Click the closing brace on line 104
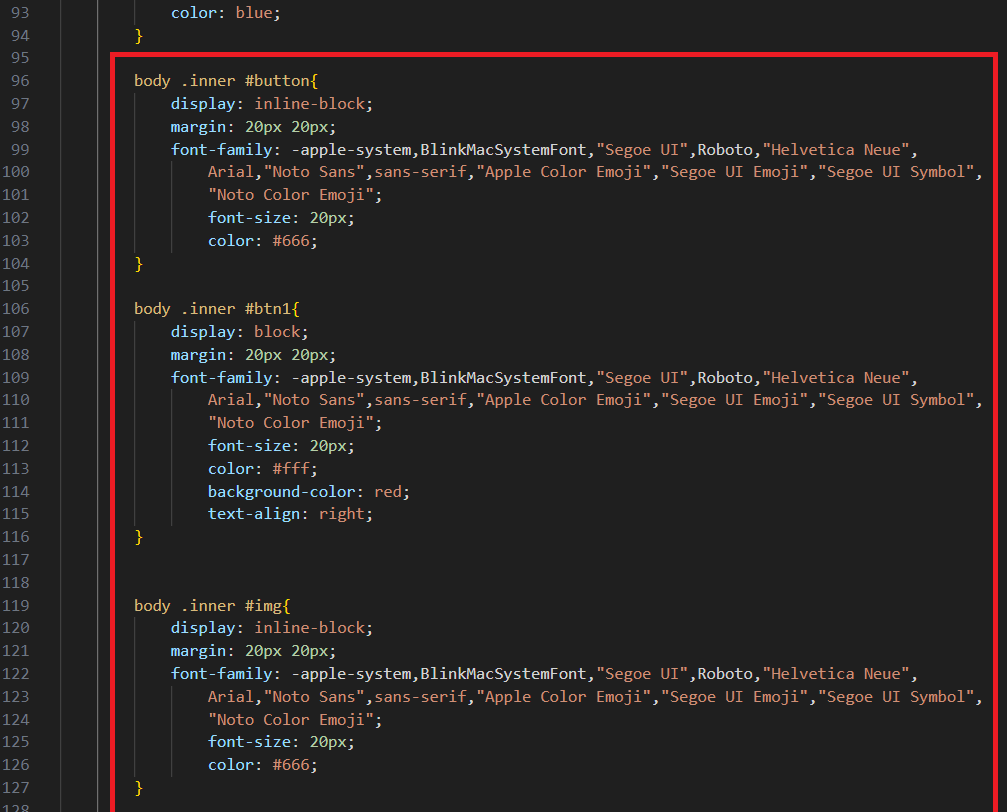This screenshot has width=1007, height=812. pos(139,264)
